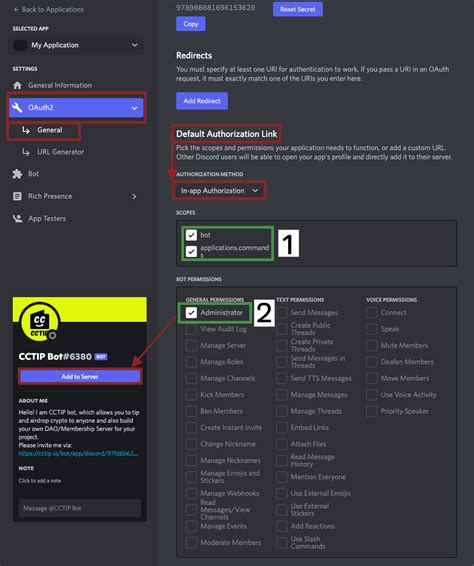Click the My Application avatar icon
This screenshot has width=474, height=566.
click(x=20, y=45)
